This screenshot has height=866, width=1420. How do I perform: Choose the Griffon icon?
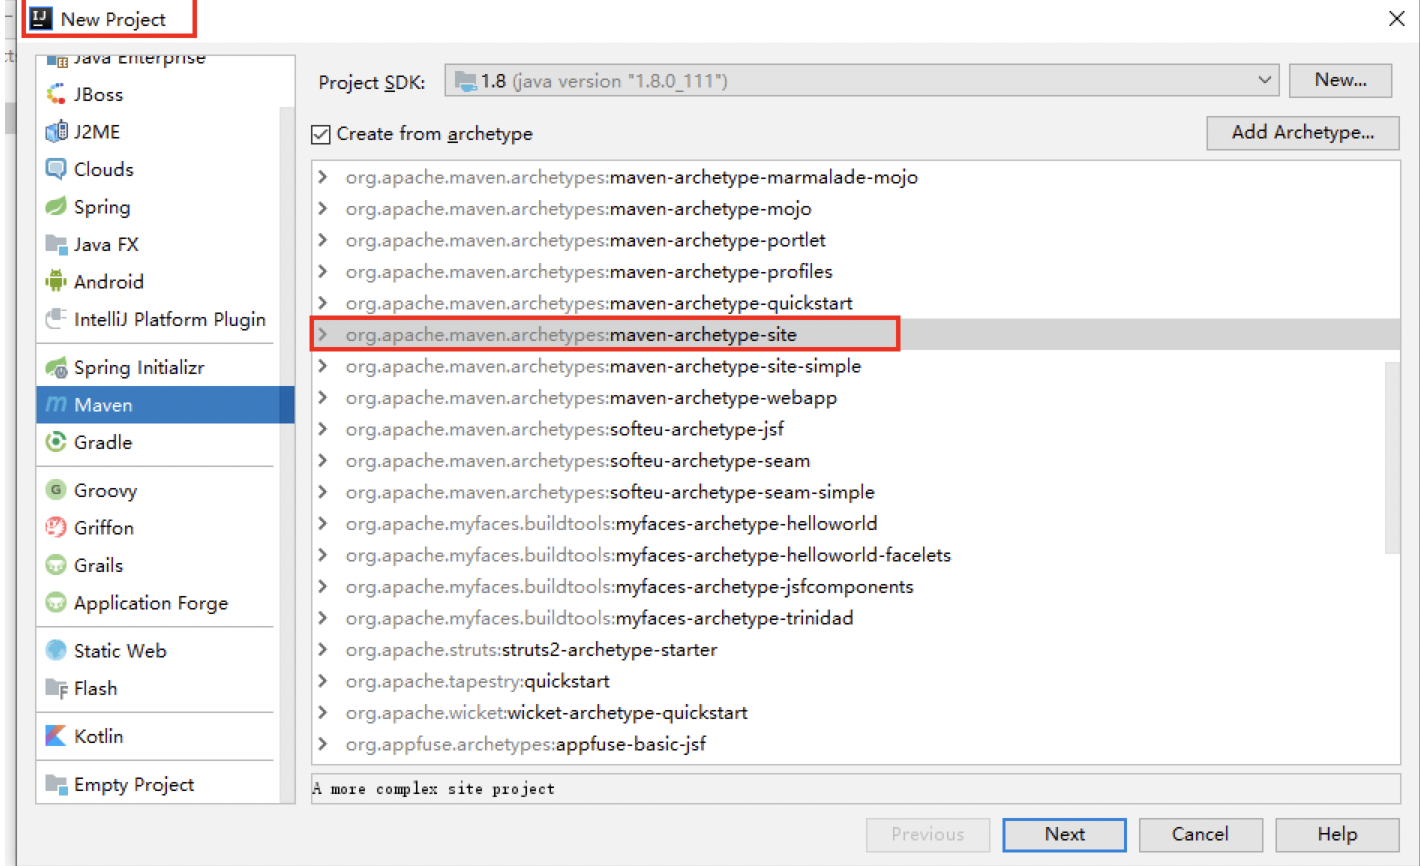(x=56, y=528)
